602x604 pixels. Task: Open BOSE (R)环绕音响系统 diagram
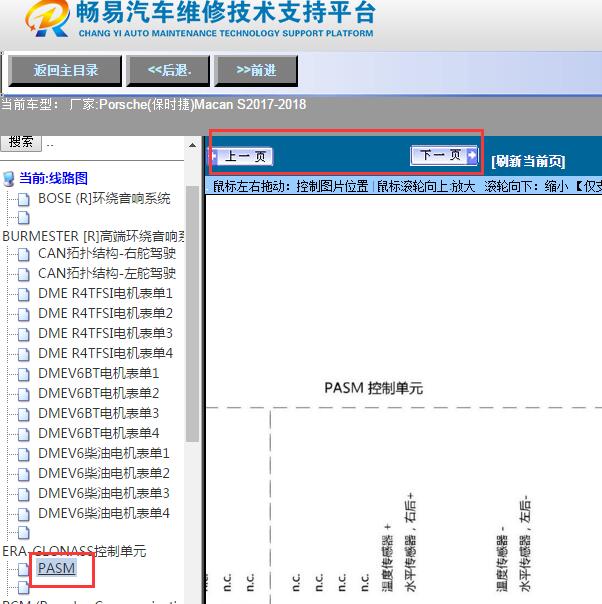pyautogui.click(x=104, y=198)
